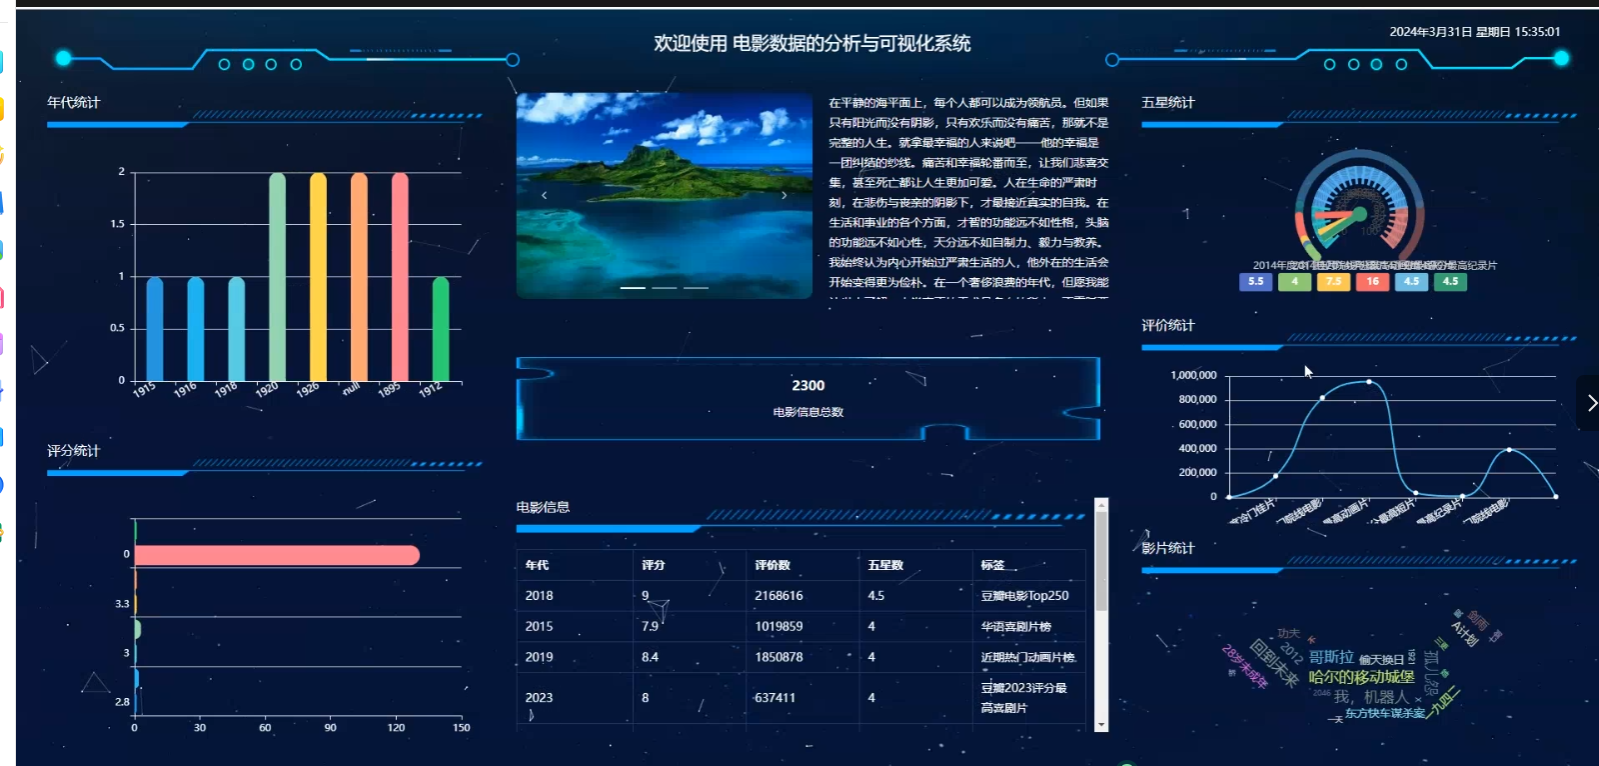Click 哈尔的移动城堡 in the word cloud
The width and height of the screenshot is (1599, 766).
point(1361,677)
